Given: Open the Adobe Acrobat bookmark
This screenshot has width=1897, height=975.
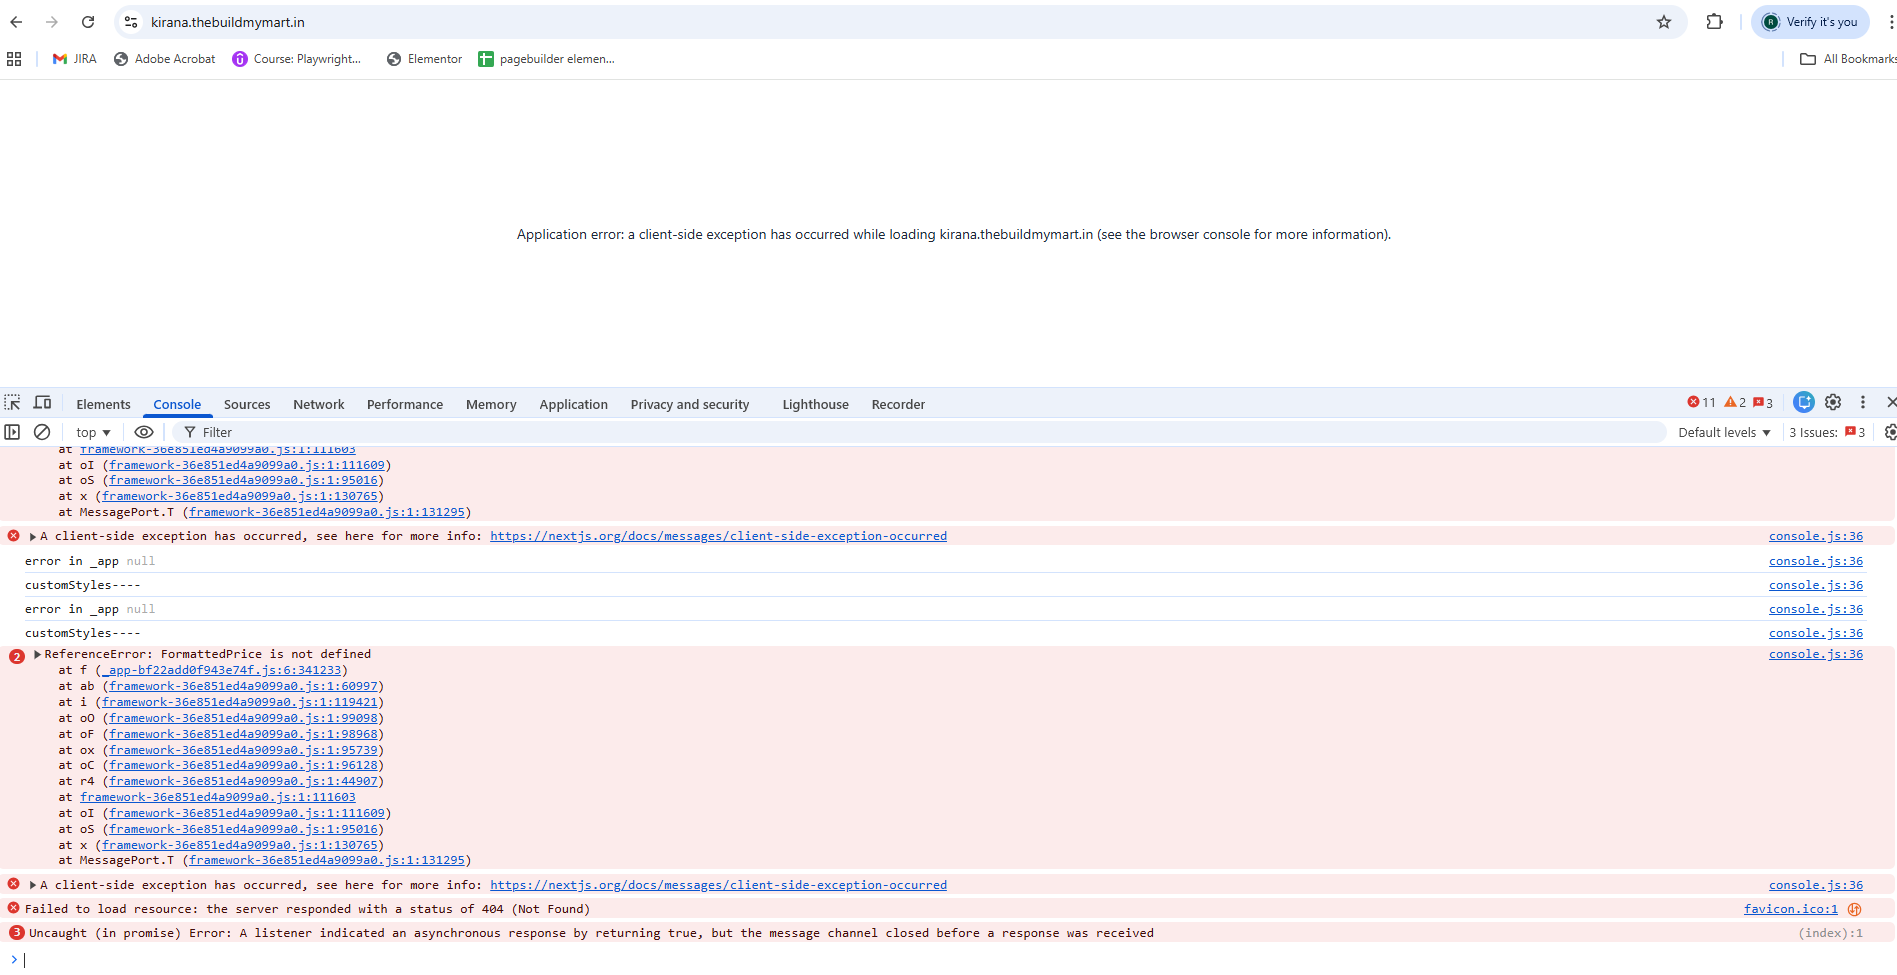Looking at the screenshot, I should point(165,59).
